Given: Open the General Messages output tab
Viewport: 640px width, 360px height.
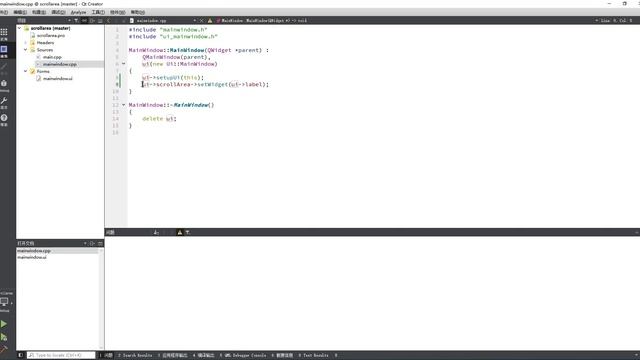Looking at the screenshot, I should click(282, 355).
